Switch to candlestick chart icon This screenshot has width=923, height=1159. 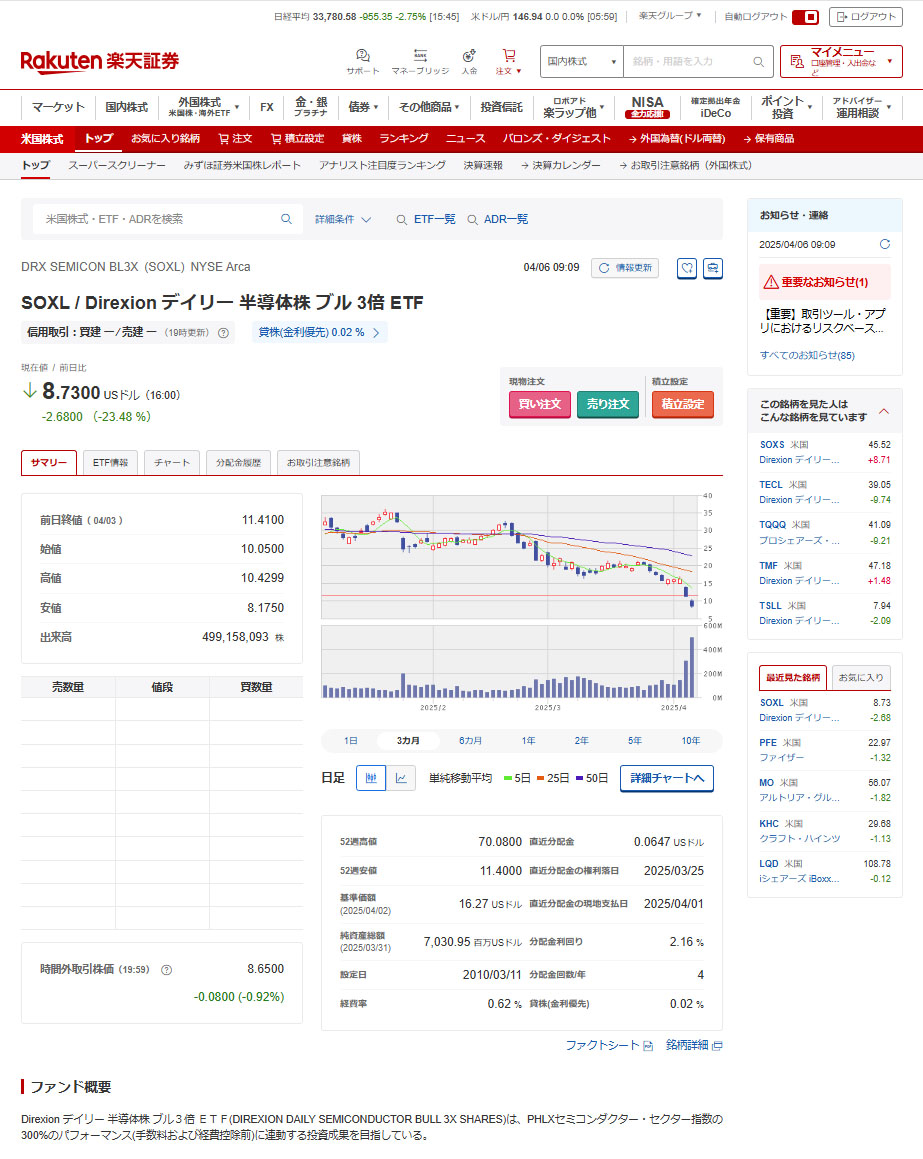tap(371, 778)
